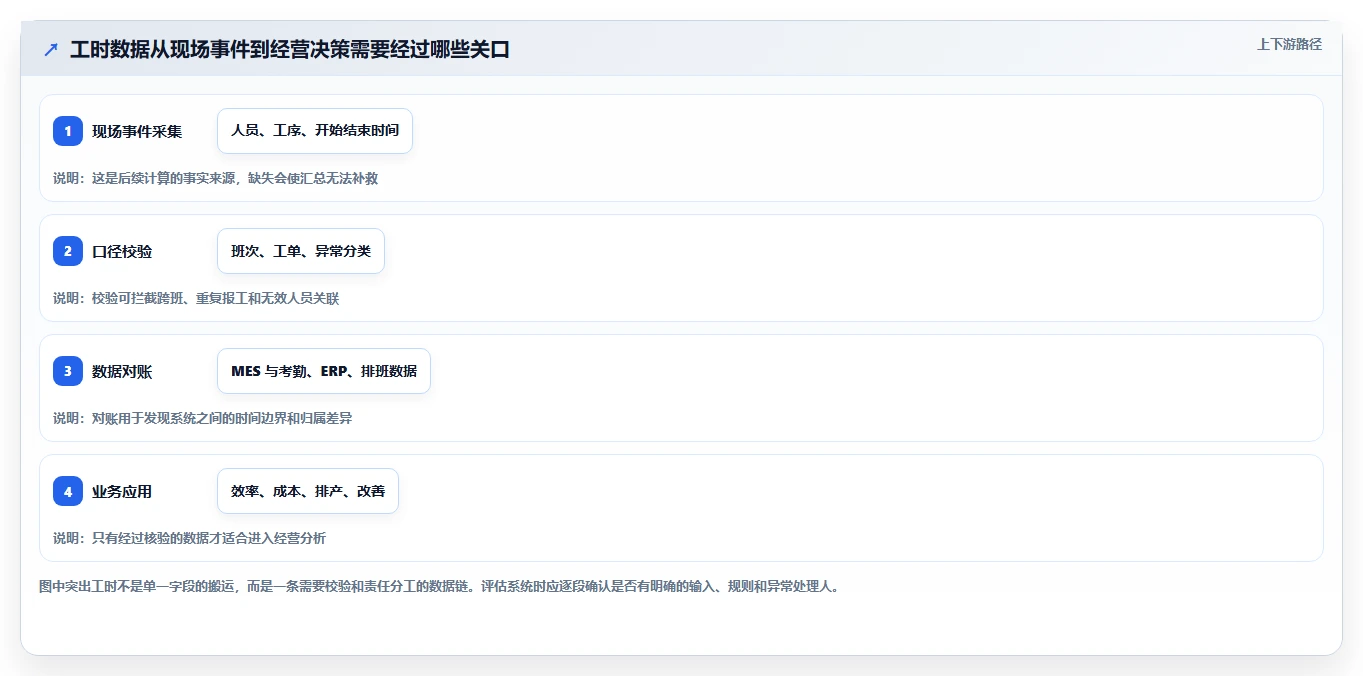The height and width of the screenshot is (676, 1363).
Task: Select the 口径校验 step label
Action: tap(122, 251)
